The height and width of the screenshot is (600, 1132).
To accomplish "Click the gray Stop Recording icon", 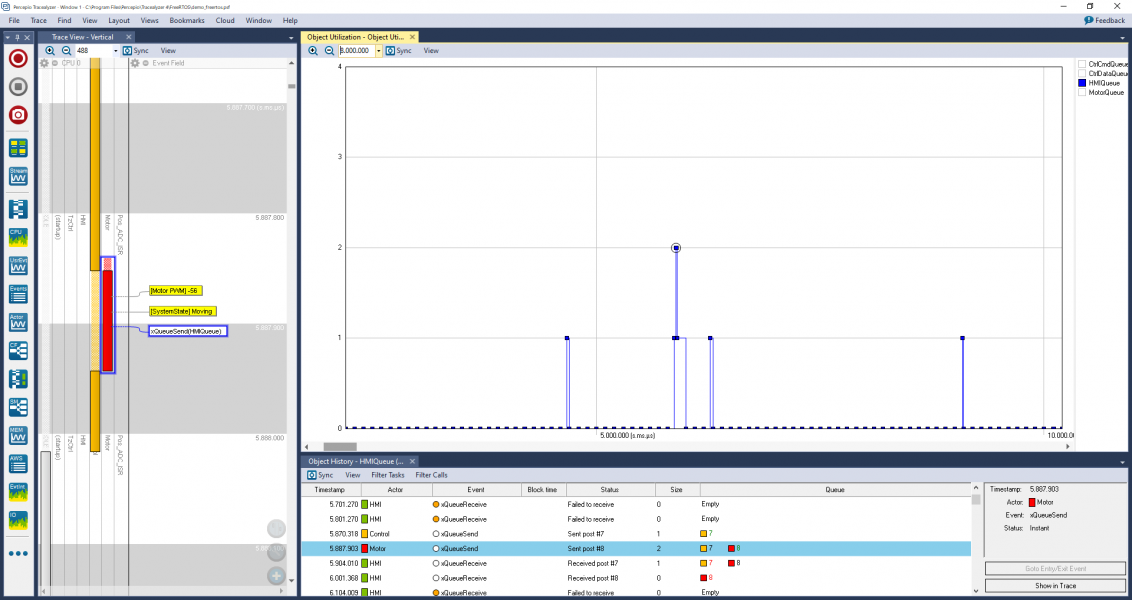I will [x=18, y=87].
